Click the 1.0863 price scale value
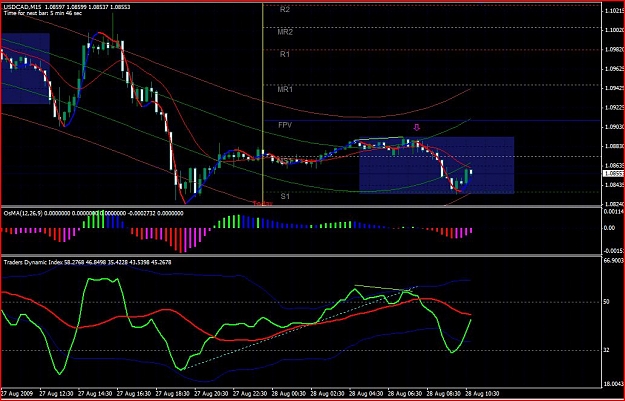The image size is (625, 401). pyautogui.click(x=614, y=165)
